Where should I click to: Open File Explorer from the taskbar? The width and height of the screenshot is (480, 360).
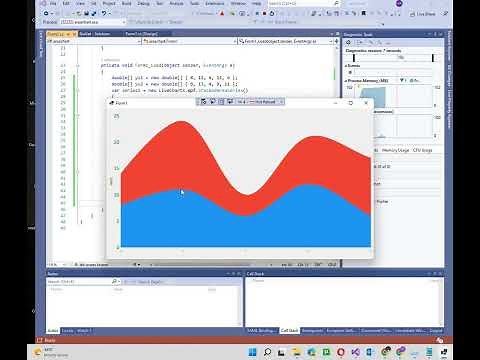(296, 352)
